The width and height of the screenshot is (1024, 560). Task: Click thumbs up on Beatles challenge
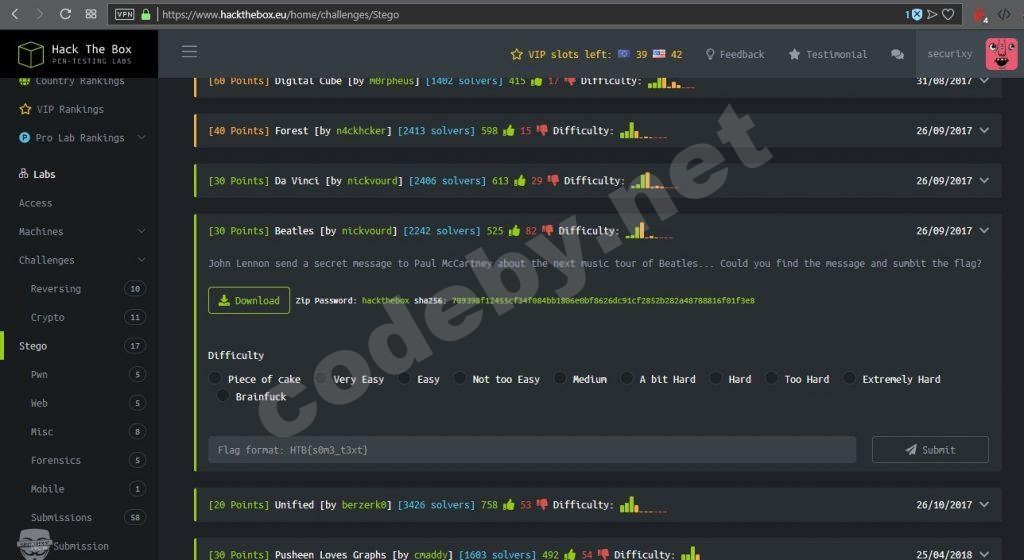click(x=514, y=230)
